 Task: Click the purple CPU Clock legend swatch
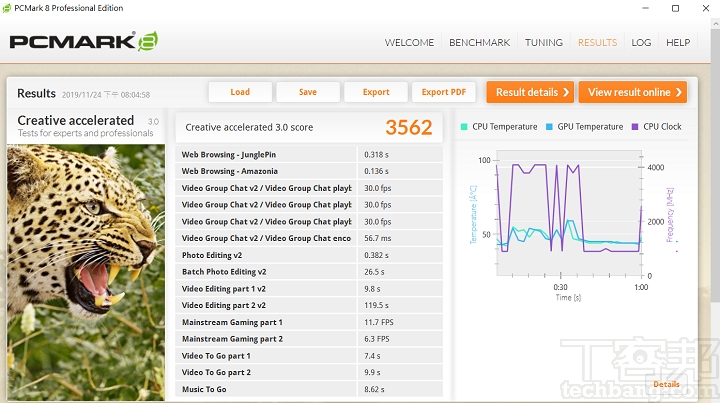635,127
